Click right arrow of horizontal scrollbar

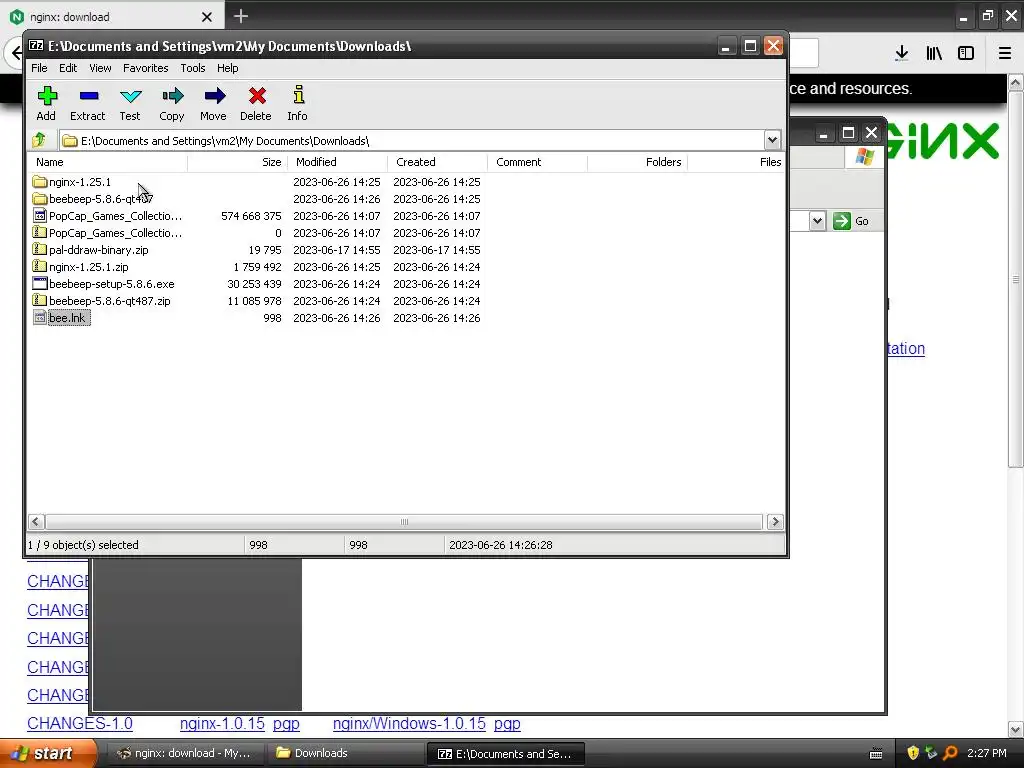tap(775, 522)
